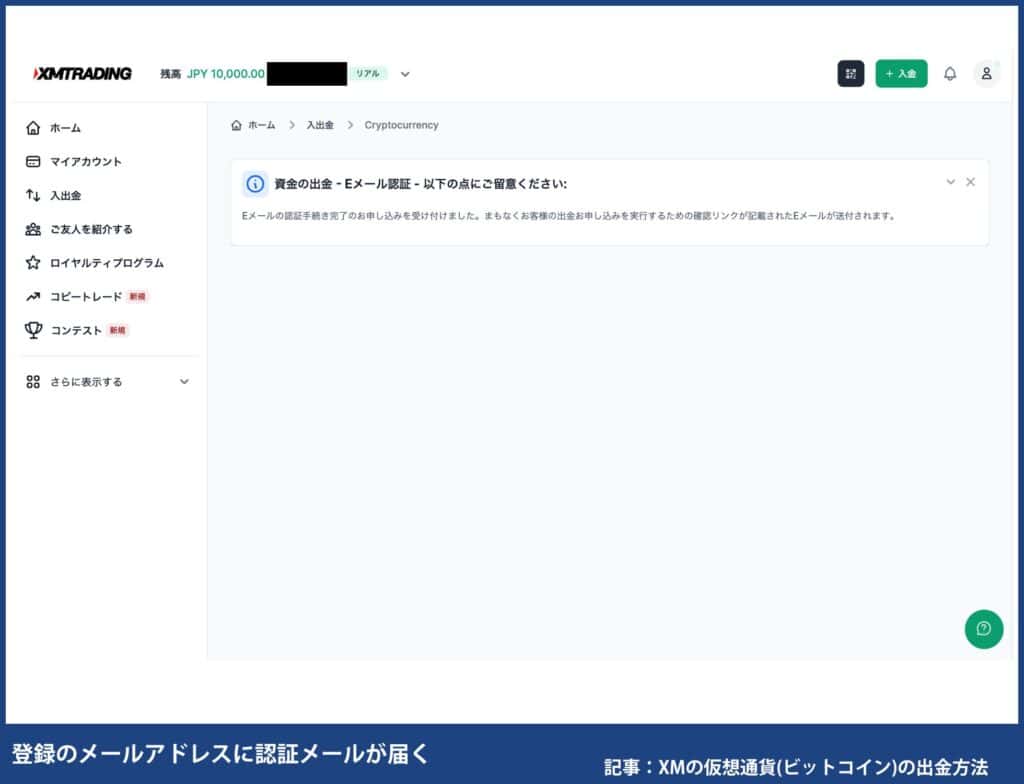Image resolution: width=1024 pixels, height=784 pixels.
Task: Dismiss the notice using the X
Action: click(970, 182)
